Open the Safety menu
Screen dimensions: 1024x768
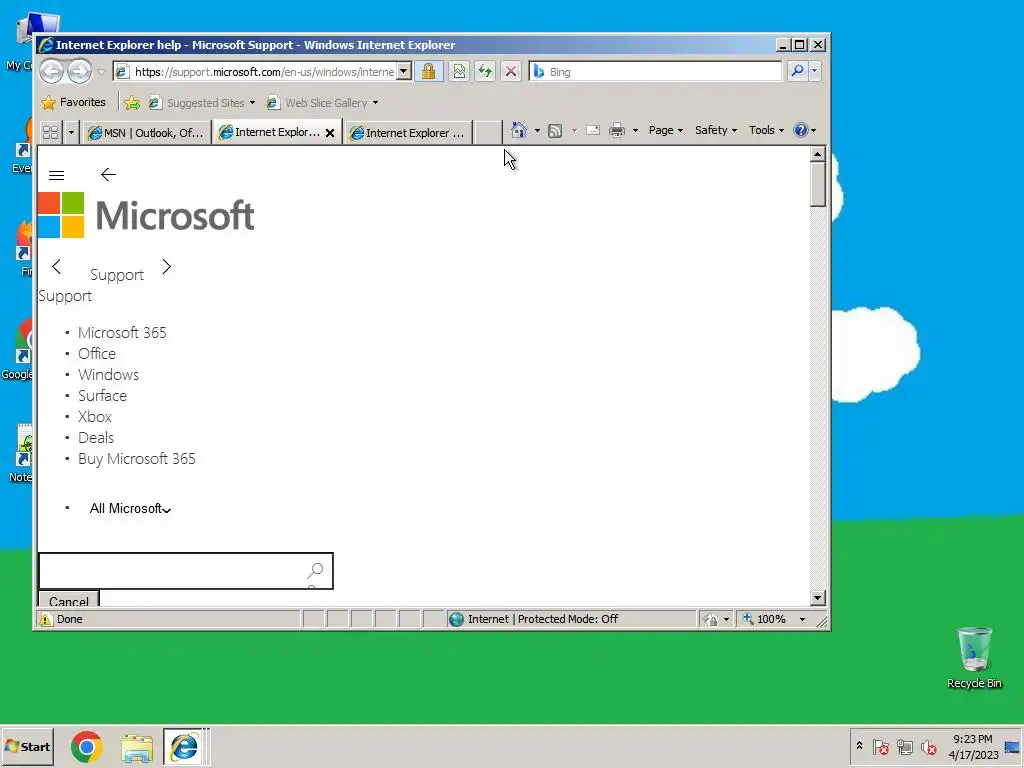click(716, 130)
